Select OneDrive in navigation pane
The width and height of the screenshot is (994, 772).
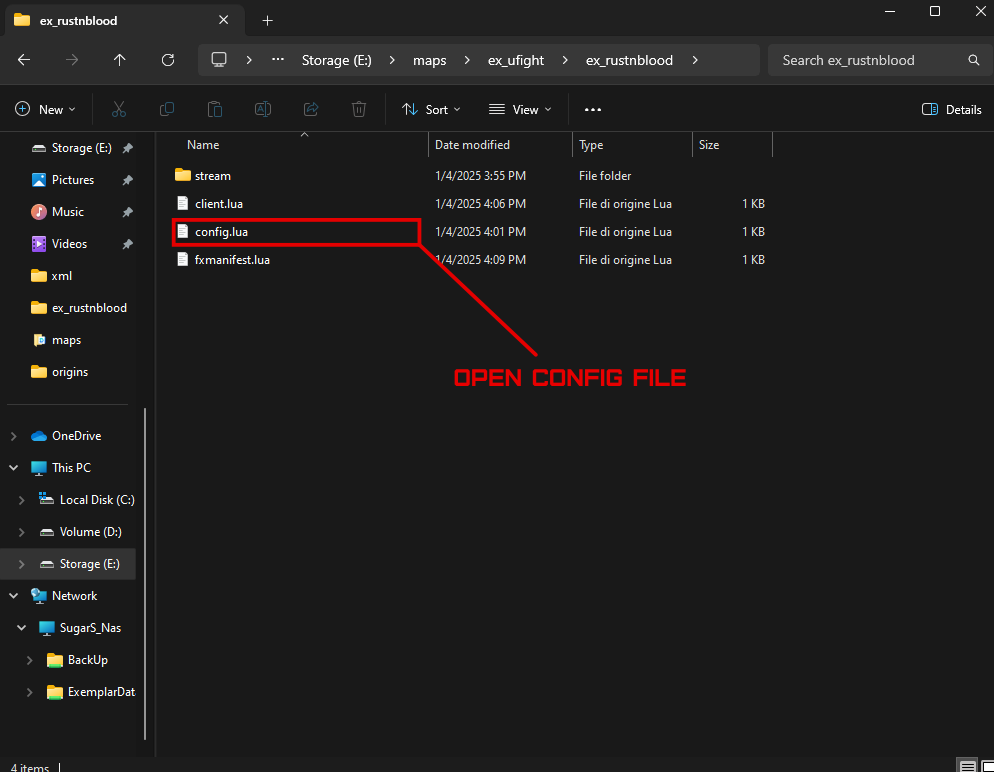coord(67,436)
